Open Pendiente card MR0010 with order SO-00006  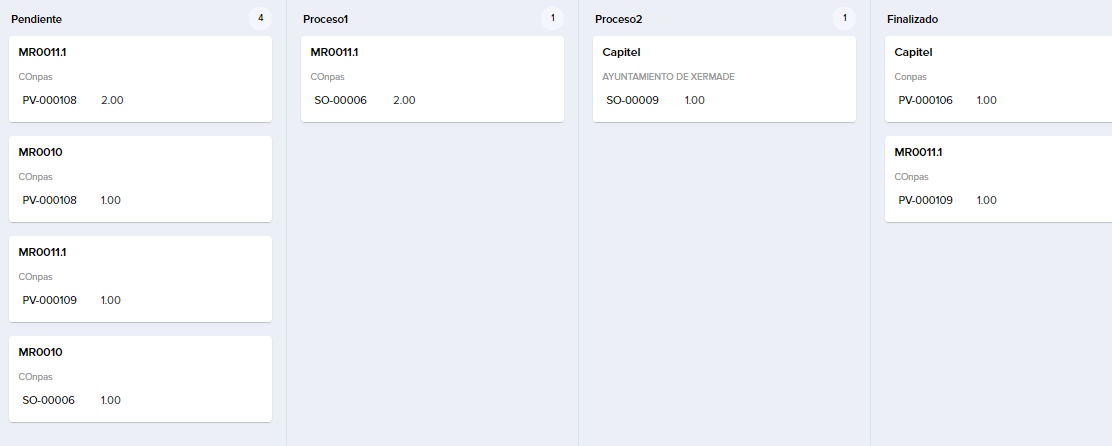coord(140,378)
